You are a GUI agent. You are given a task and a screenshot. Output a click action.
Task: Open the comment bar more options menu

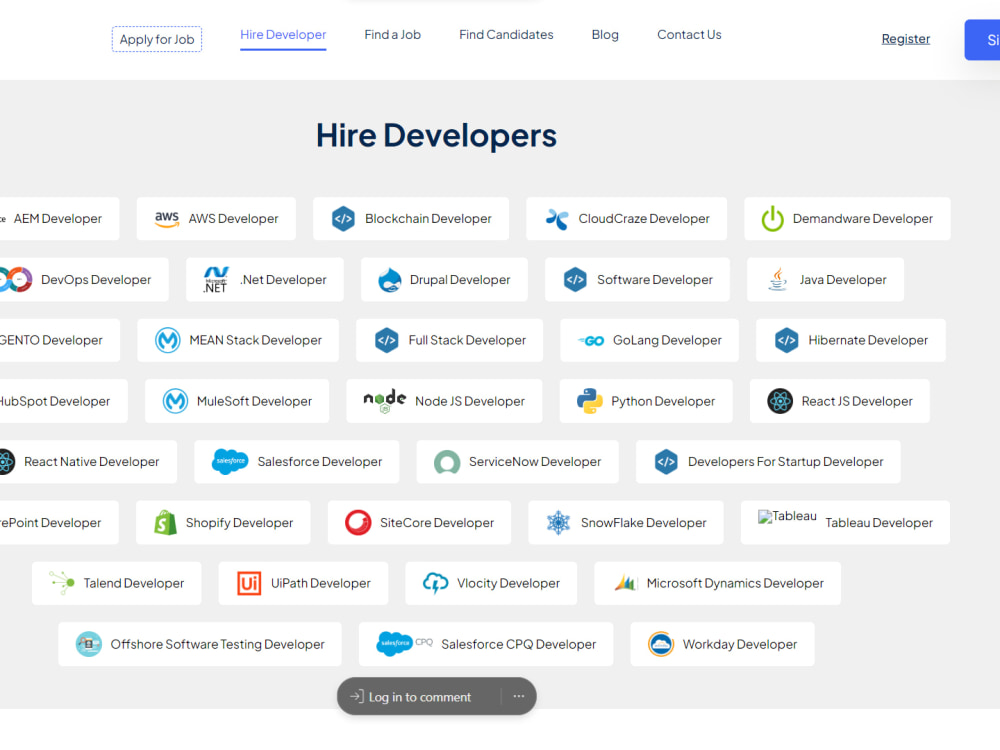(519, 696)
